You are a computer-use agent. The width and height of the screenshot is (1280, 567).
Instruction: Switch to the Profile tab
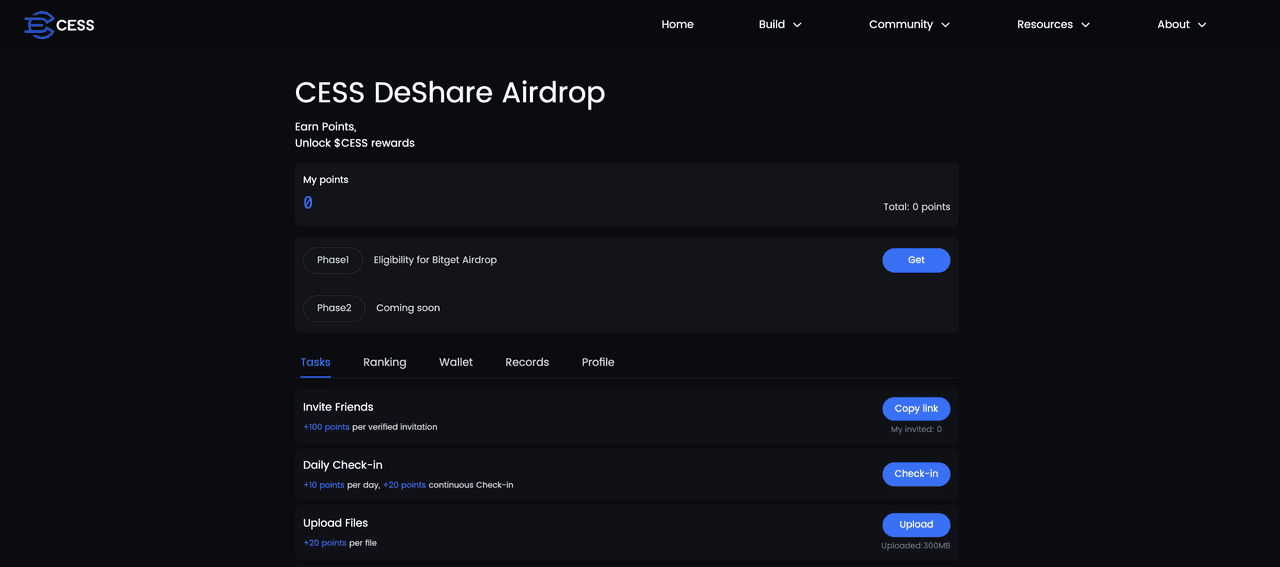coord(598,362)
